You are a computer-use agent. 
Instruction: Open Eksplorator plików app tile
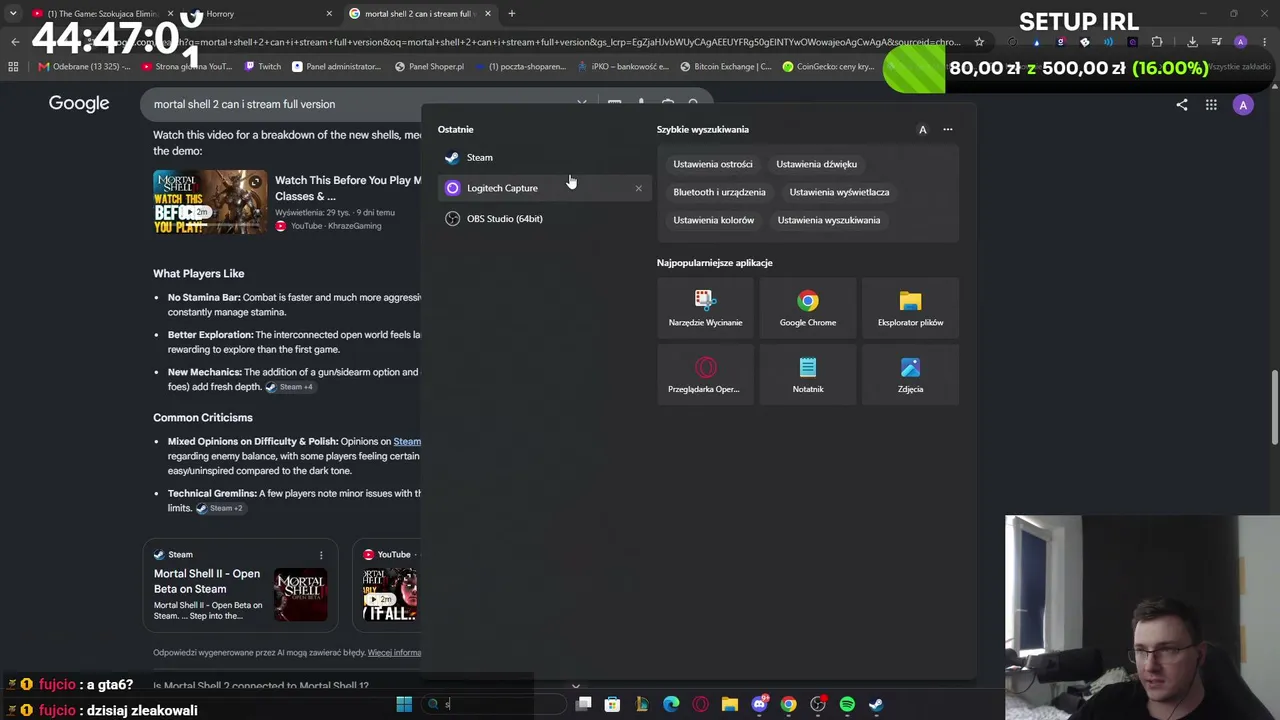point(910,307)
